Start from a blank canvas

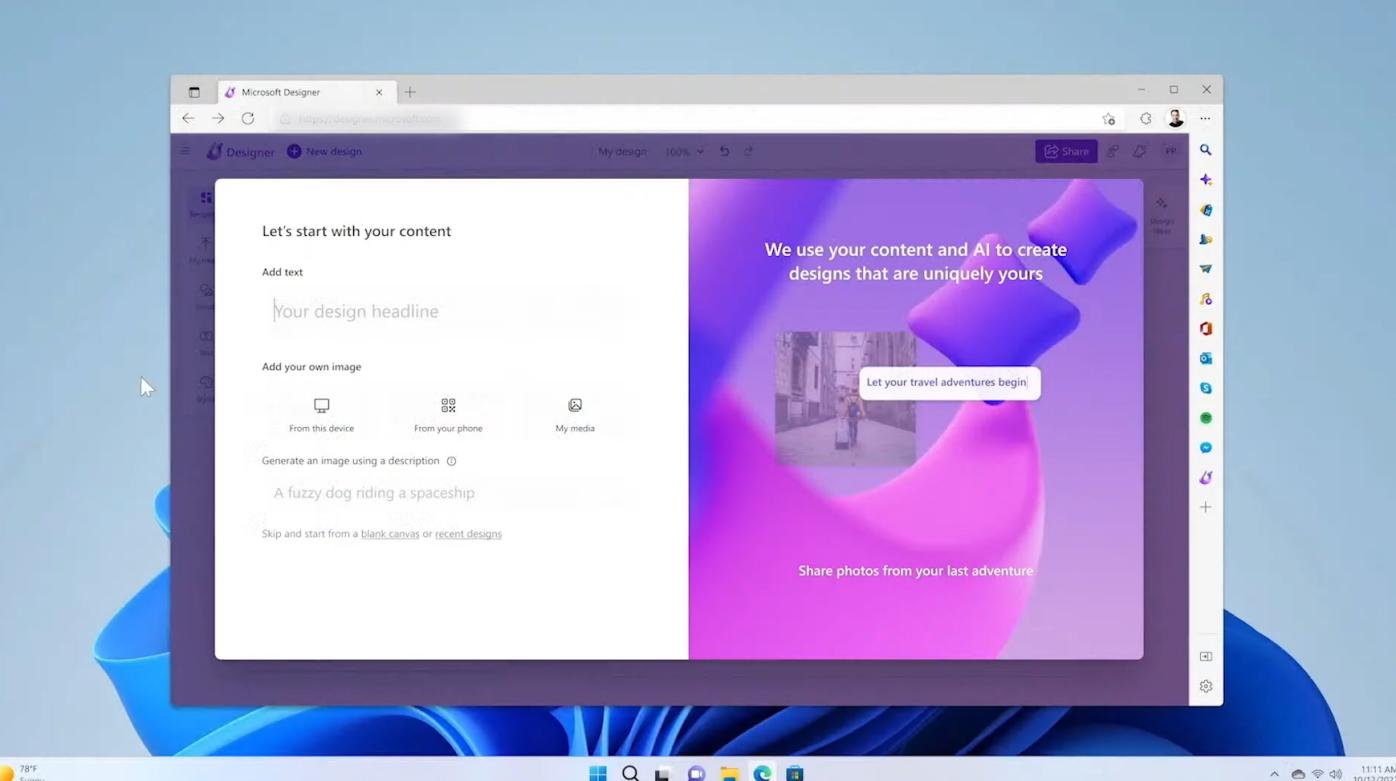[389, 533]
